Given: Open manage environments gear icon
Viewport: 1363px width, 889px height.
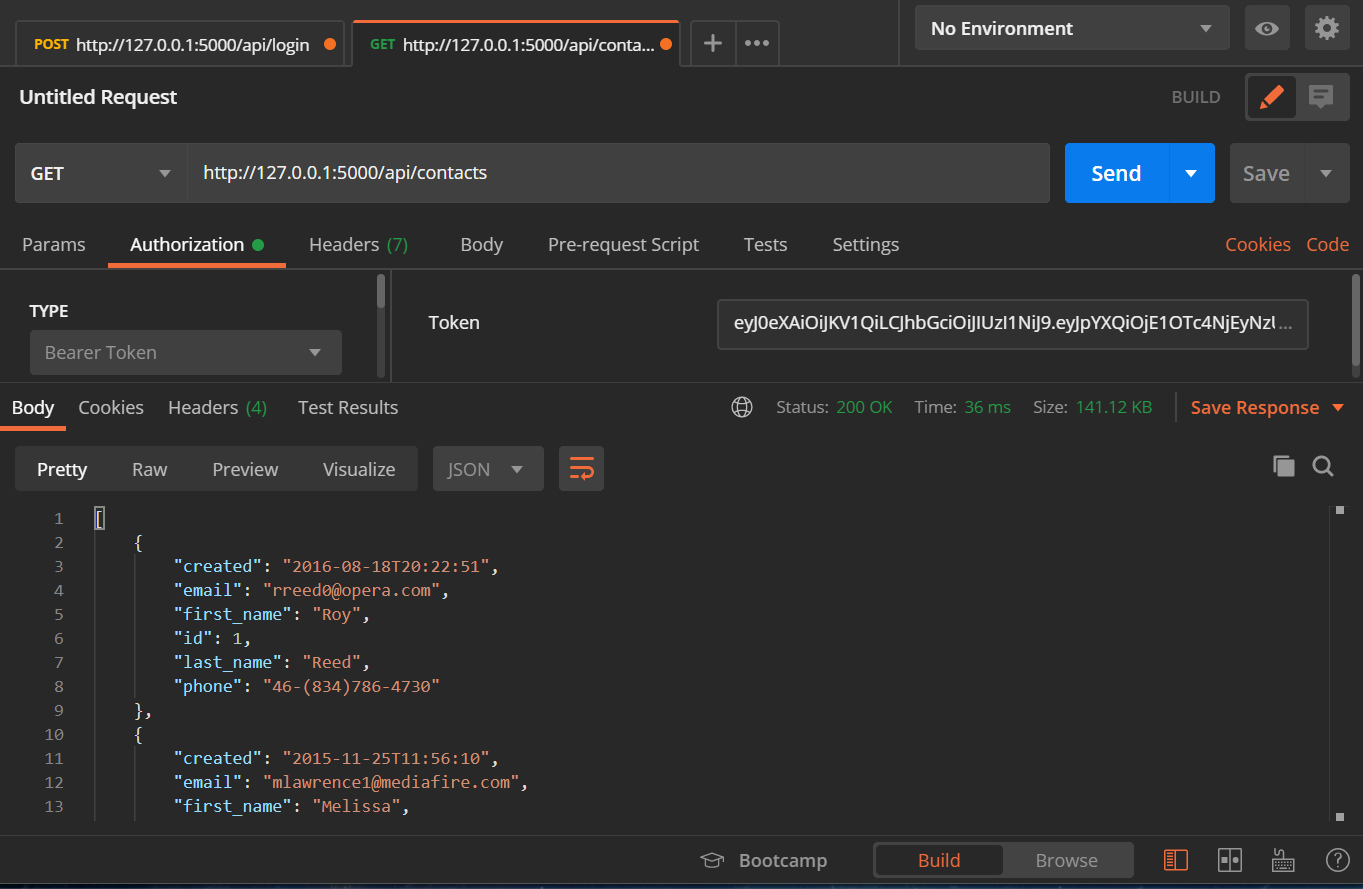Looking at the screenshot, I should pyautogui.click(x=1327, y=28).
